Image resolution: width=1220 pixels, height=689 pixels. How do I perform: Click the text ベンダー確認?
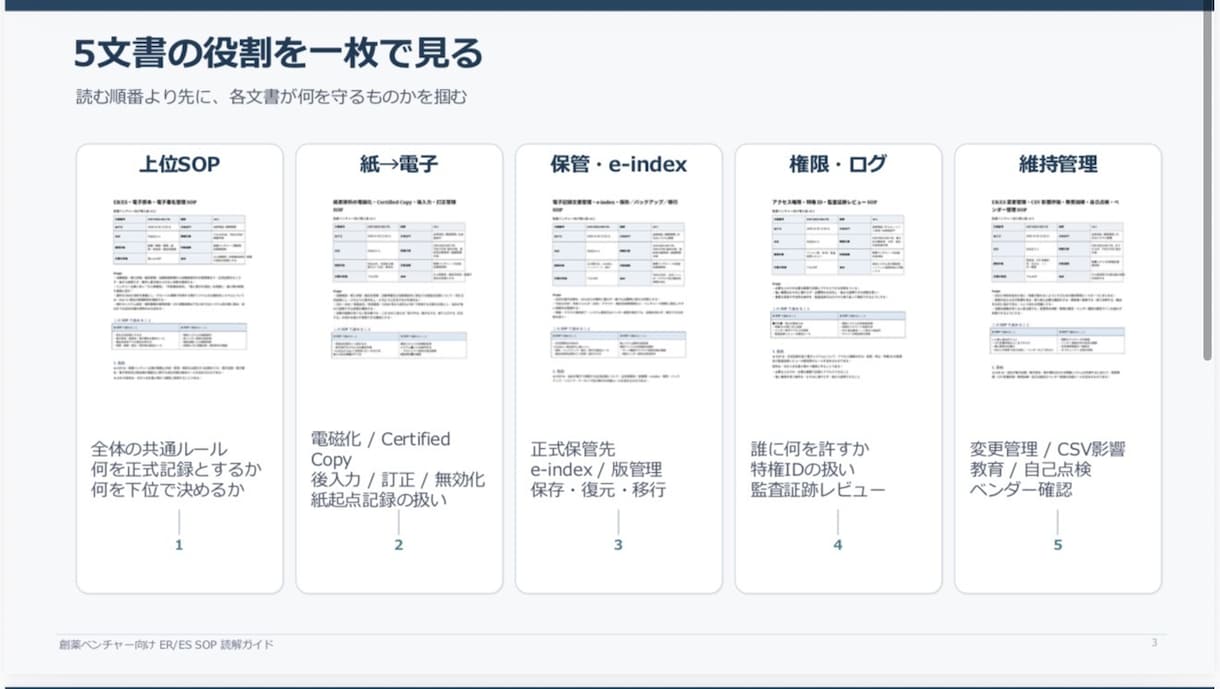click(x=1021, y=490)
